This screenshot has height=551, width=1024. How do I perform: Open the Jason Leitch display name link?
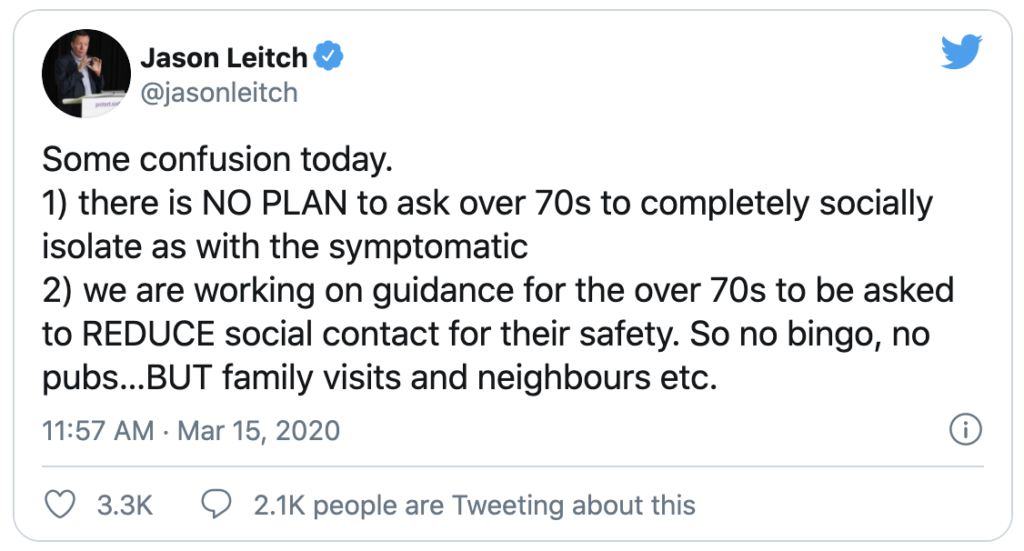[x=224, y=57]
